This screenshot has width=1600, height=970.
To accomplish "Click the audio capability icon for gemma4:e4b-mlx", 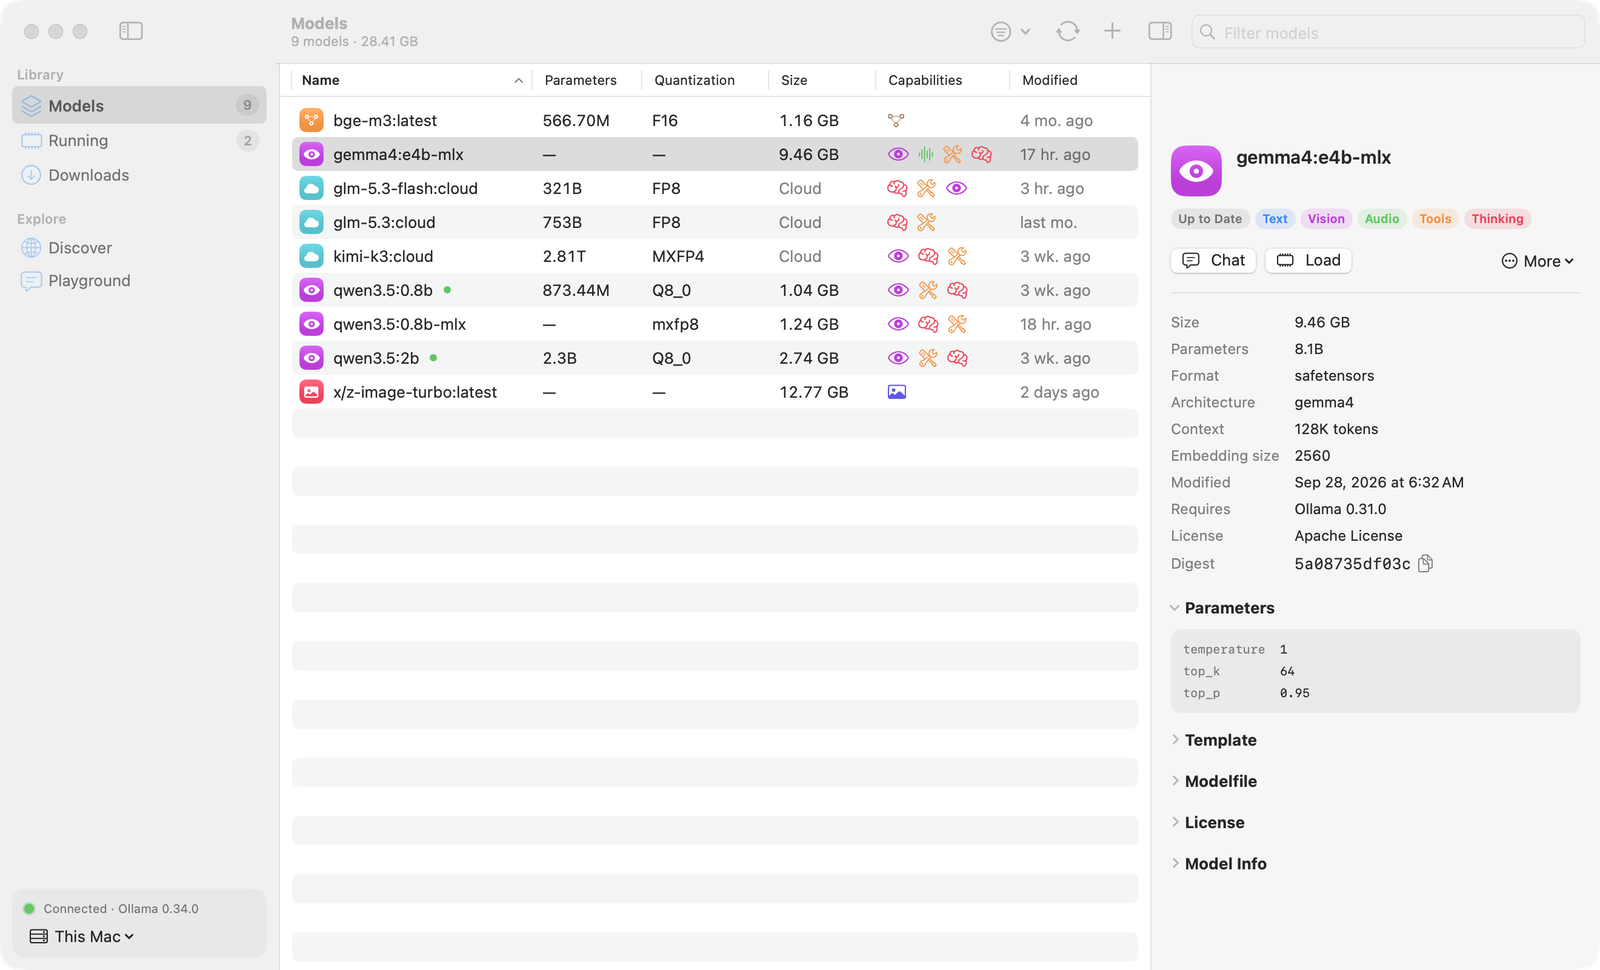I will (926, 154).
